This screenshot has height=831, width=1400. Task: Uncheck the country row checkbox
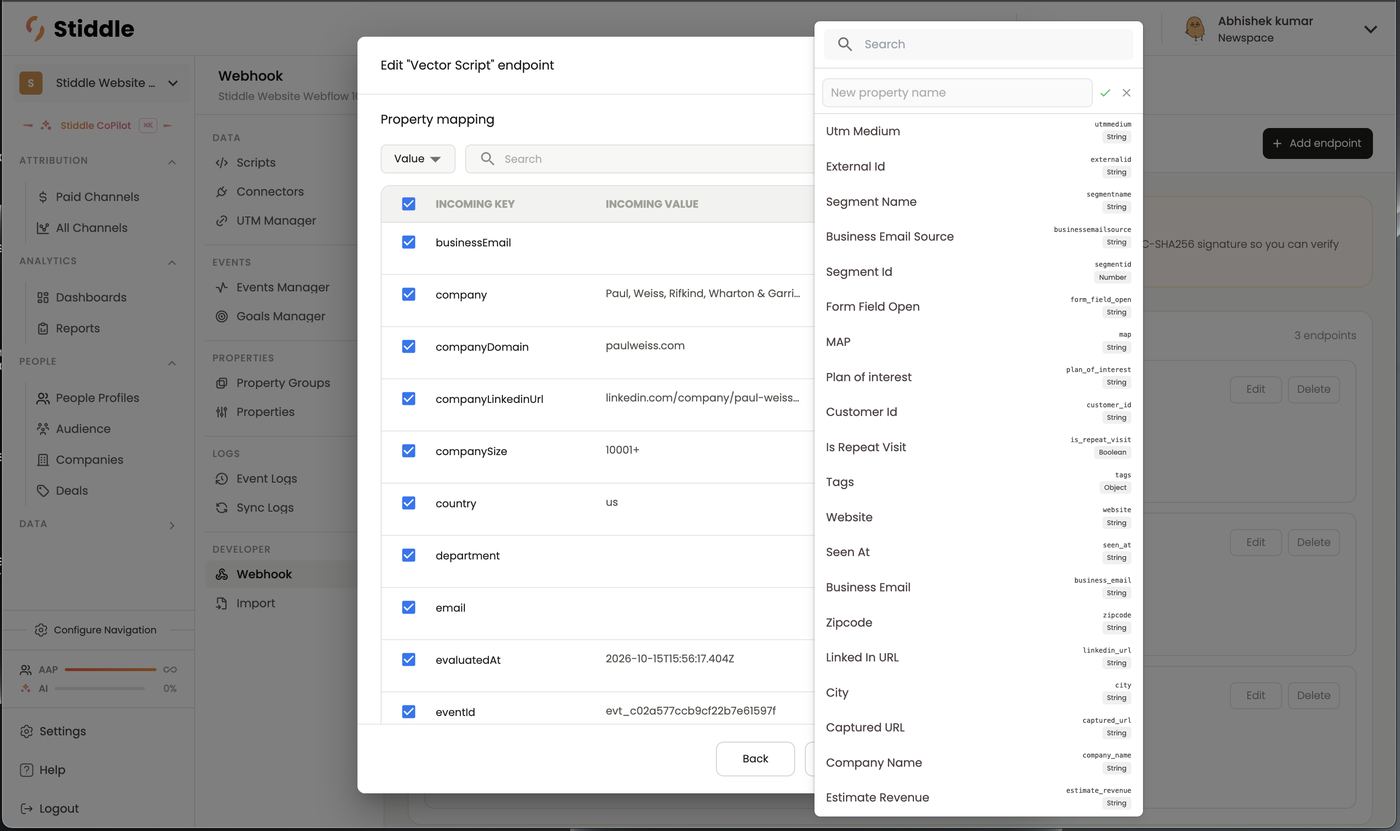tap(408, 503)
